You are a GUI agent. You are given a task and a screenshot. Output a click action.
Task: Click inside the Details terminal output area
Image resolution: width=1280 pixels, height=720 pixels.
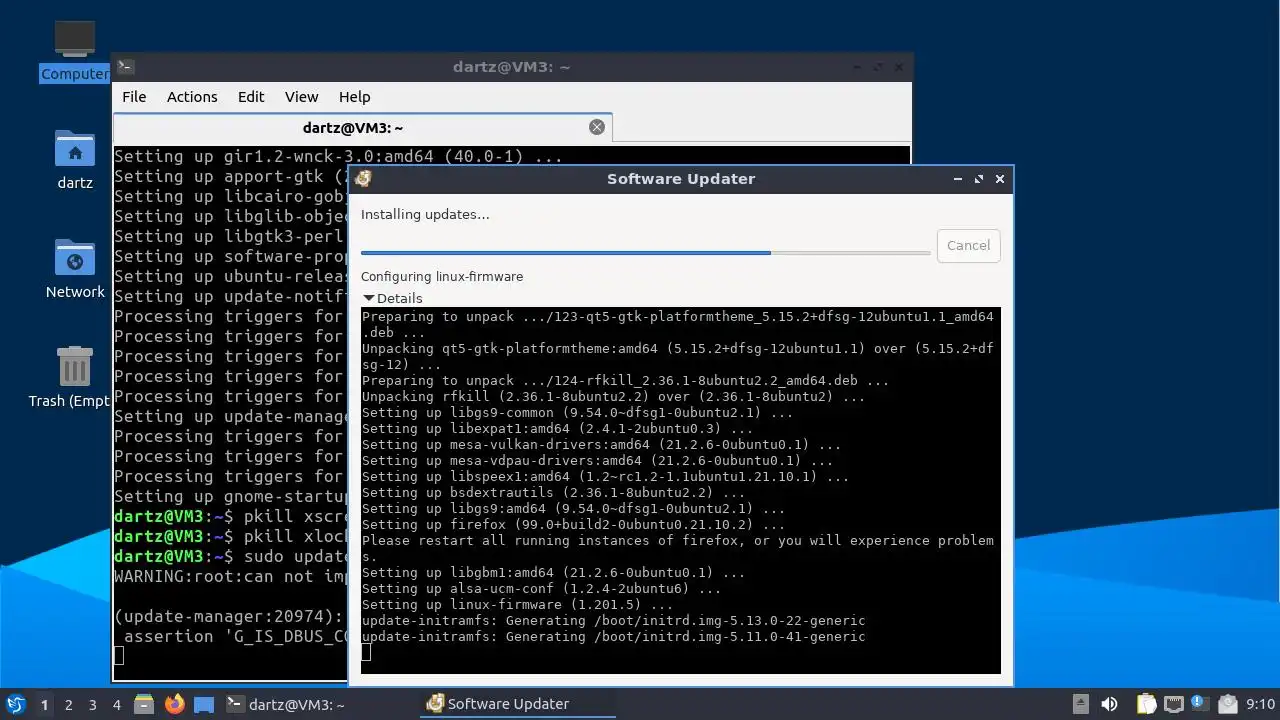681,491
